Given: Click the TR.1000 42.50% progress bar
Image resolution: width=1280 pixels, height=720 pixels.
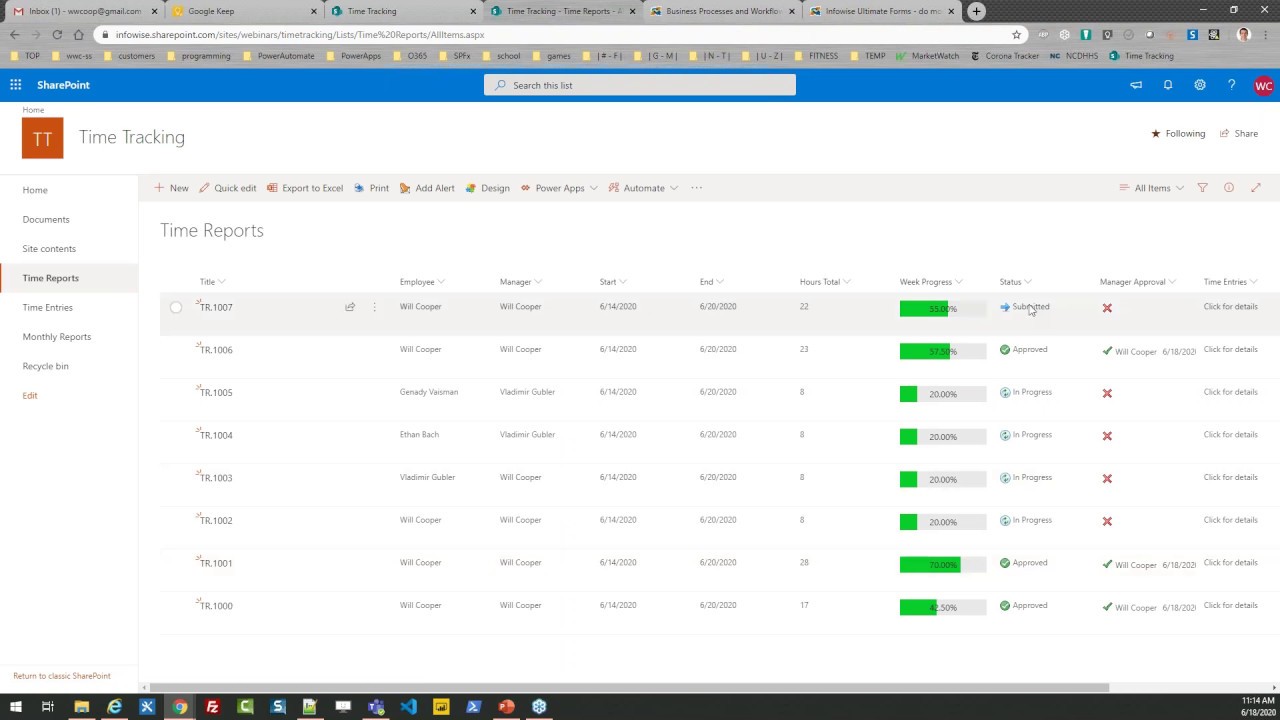Looking at the screenshot, I should pyautogui.click(x=943, y=607).
